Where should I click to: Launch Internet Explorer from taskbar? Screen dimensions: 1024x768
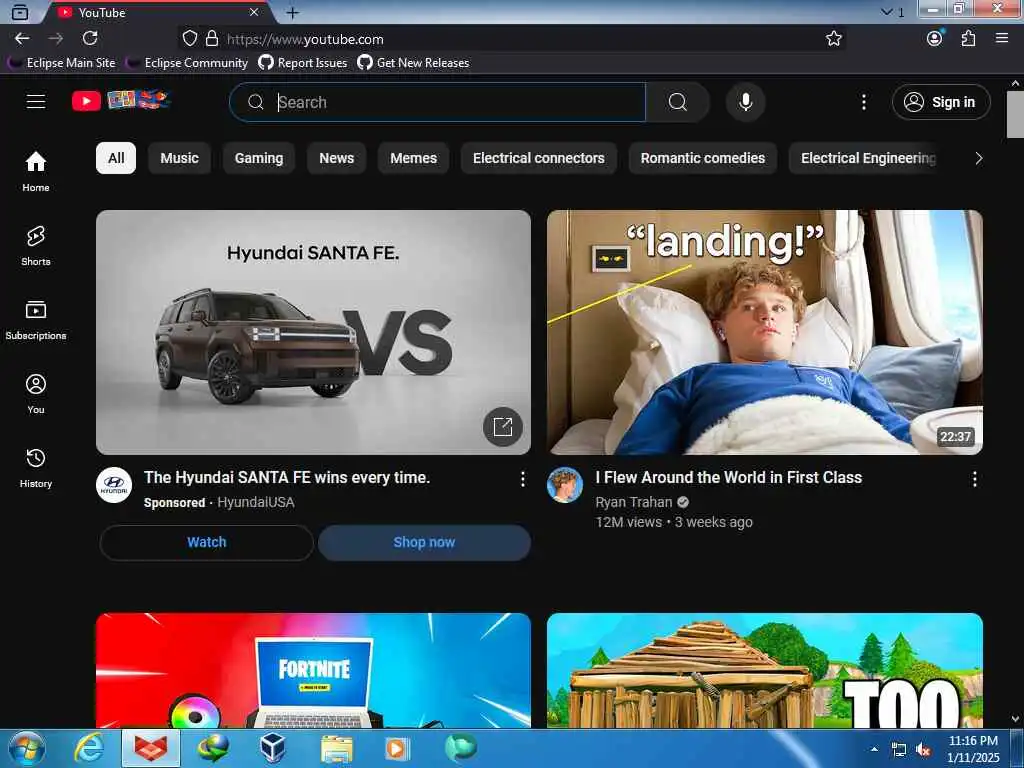click(89, 748)
